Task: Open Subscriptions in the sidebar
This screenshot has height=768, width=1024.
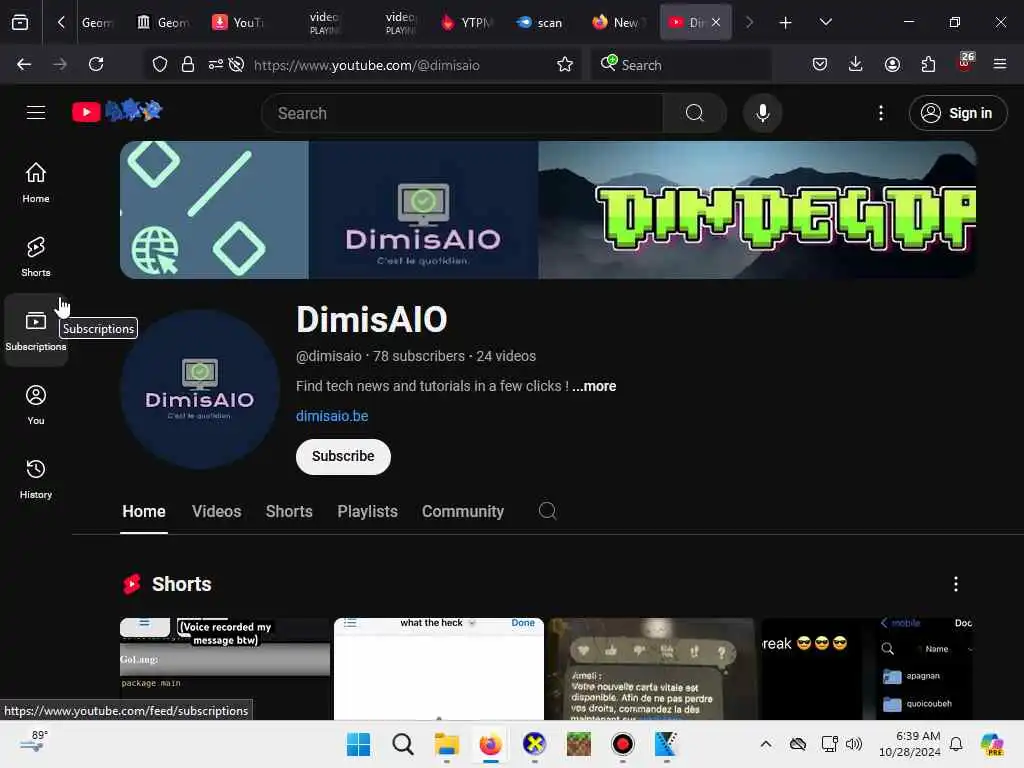Action: point(36,330)
